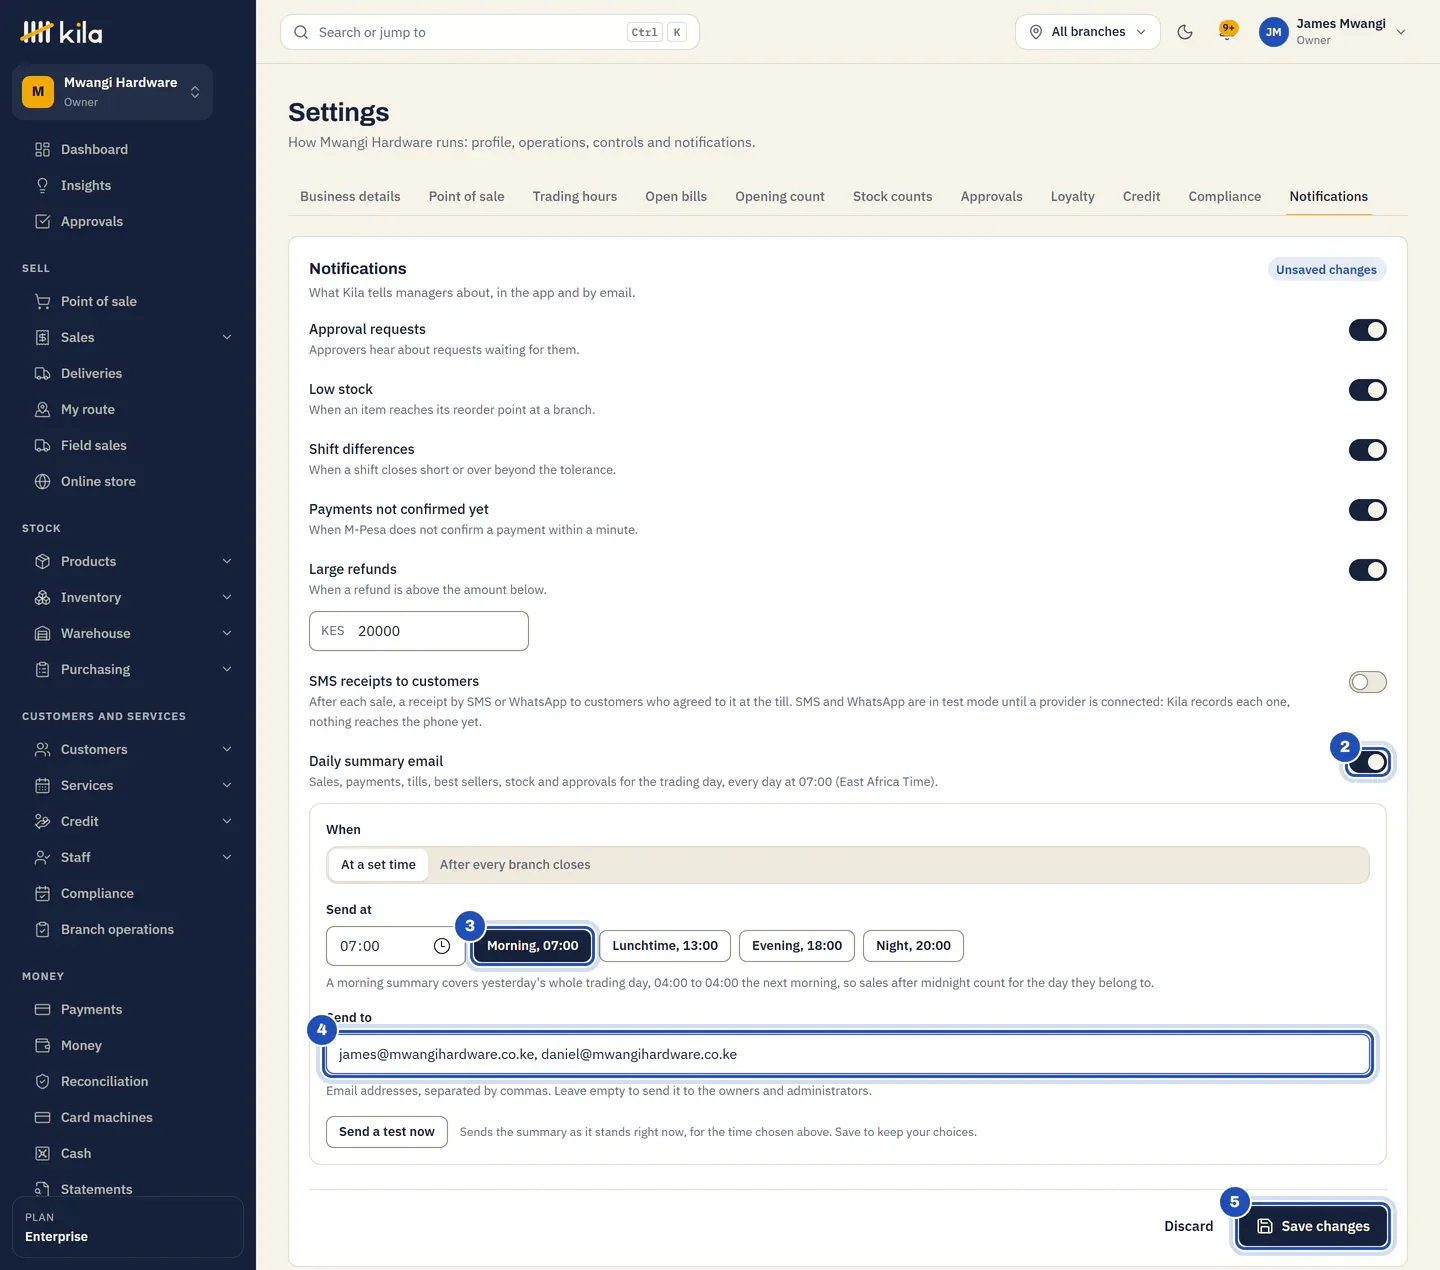The width and height of the screenshot is (1440, 1270).
Task: Open the notifications bell with 9+ badge
Action: click(x=1228, y=31)
